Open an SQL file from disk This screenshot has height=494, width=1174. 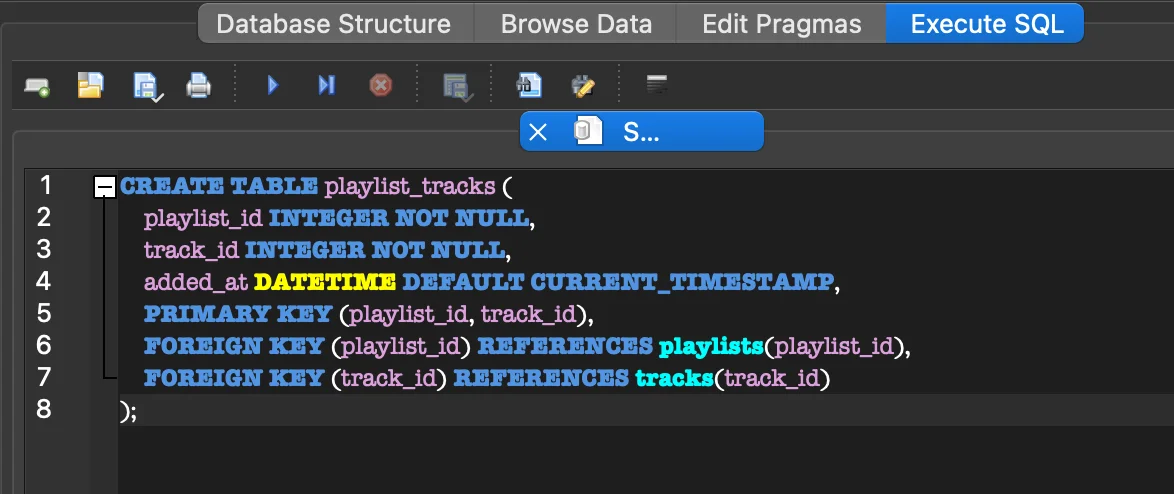tap(90, 85)
